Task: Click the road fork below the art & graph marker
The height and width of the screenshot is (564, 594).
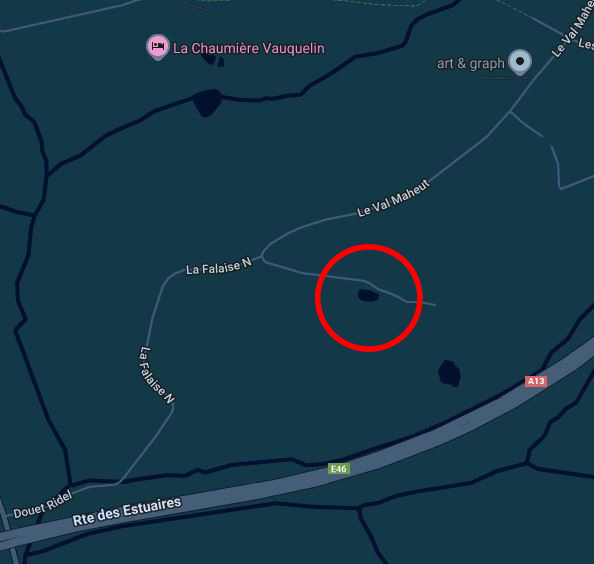Action: click(510, 112)
